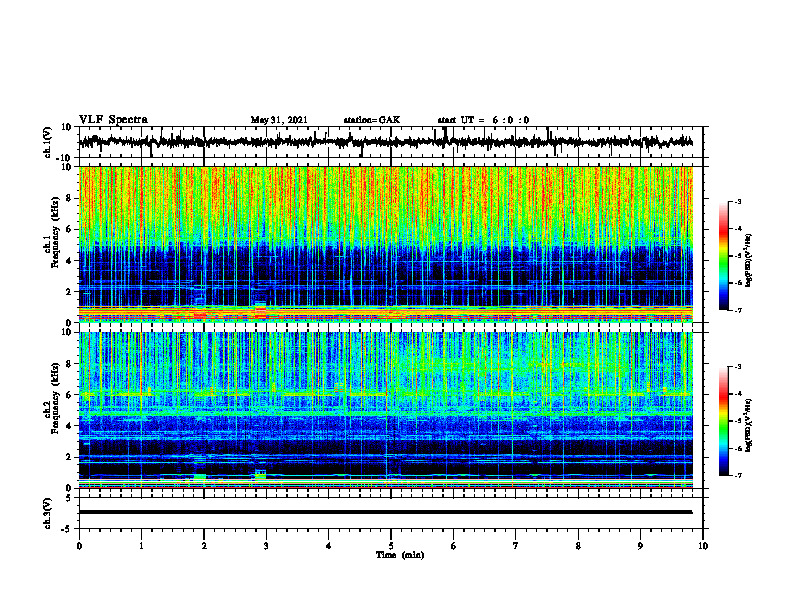792x612 pixels.
Task: Select the 'Time (min)' axis title
Action: [400, 555]
